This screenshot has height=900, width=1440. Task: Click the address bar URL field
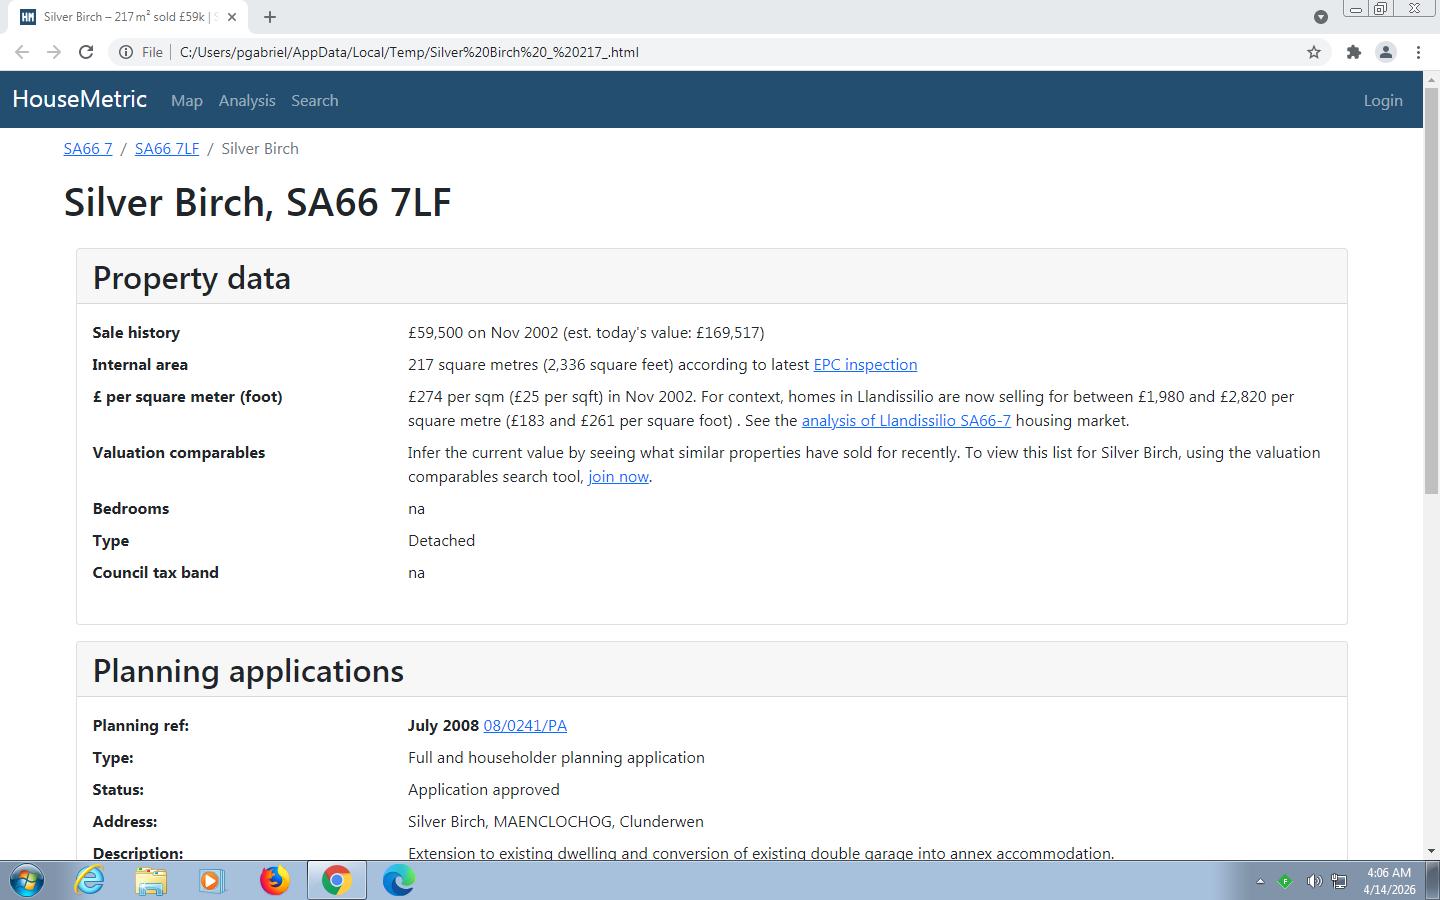pos(700,52)
